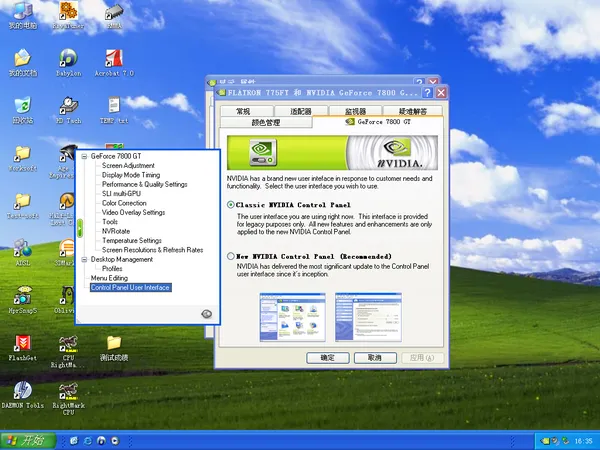Select NVRotate in the tree
Viewport: 600px width, 450px height.
[116, 231]
